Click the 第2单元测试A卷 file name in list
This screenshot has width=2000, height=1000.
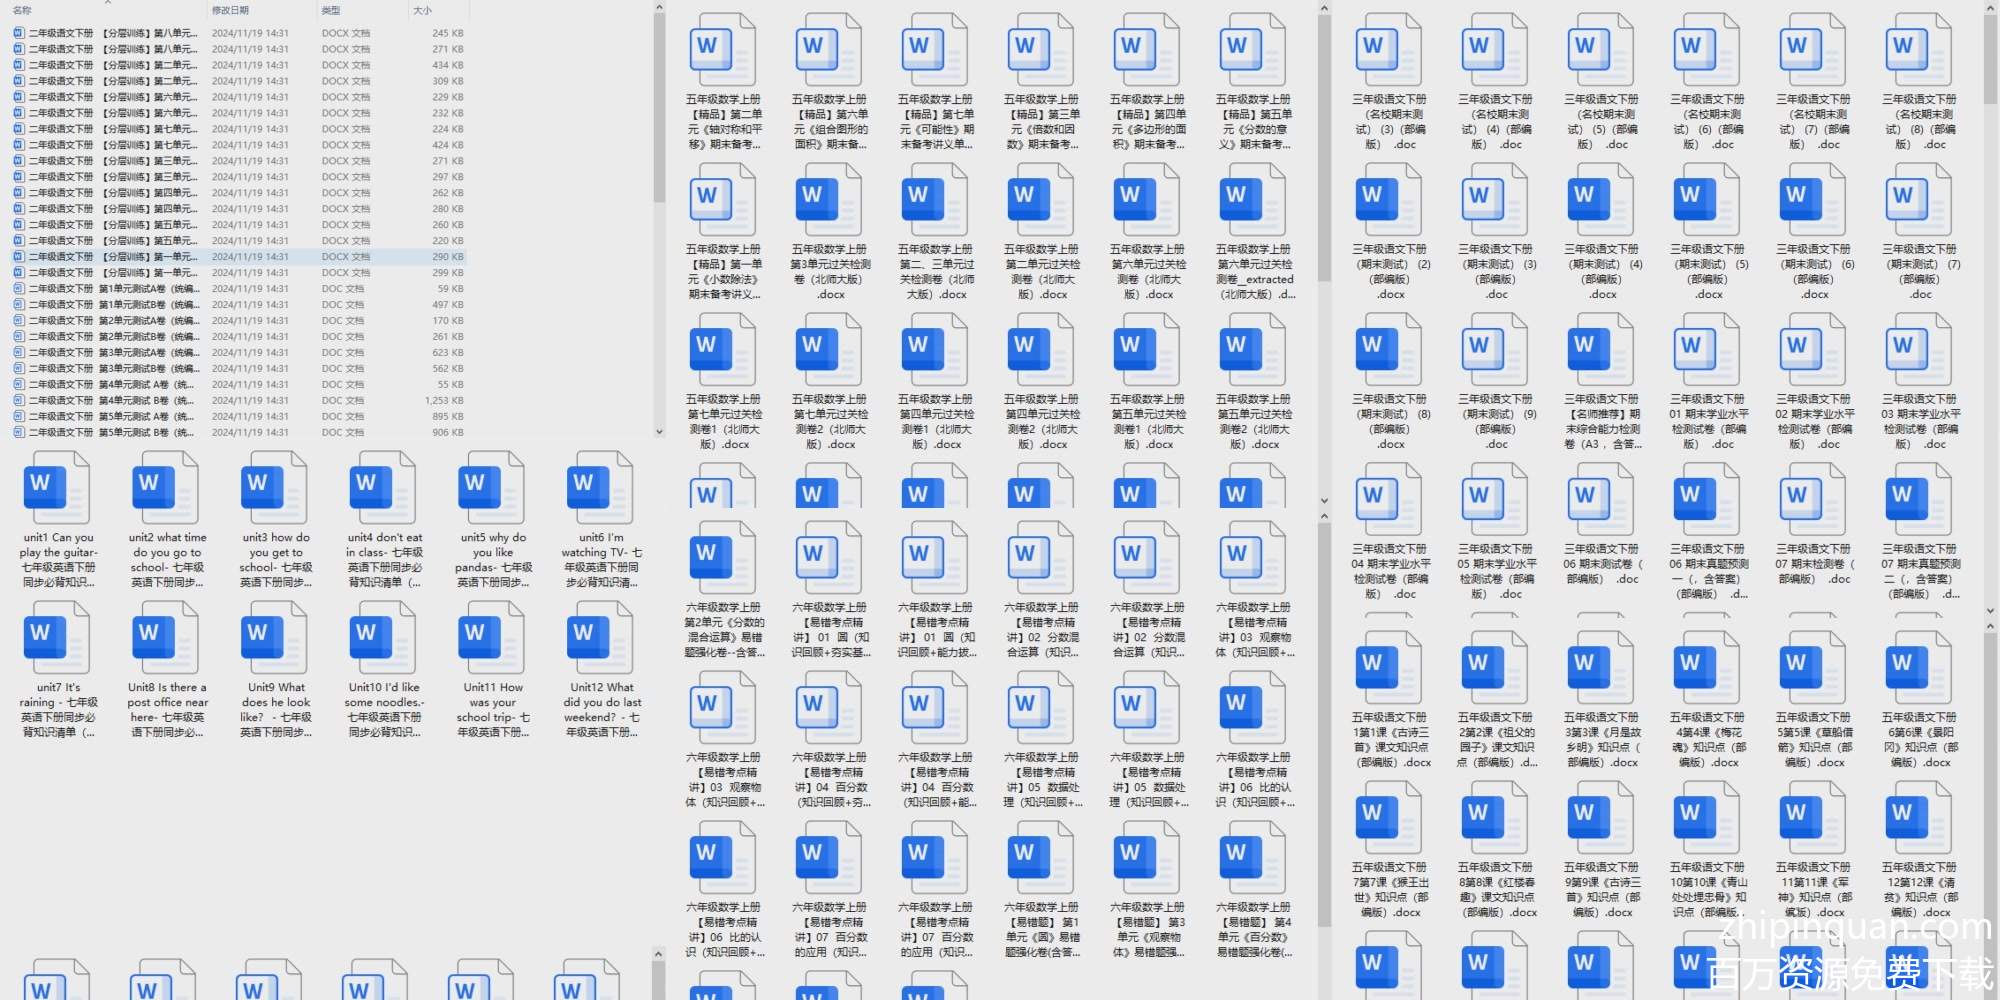tap(113, 321)
